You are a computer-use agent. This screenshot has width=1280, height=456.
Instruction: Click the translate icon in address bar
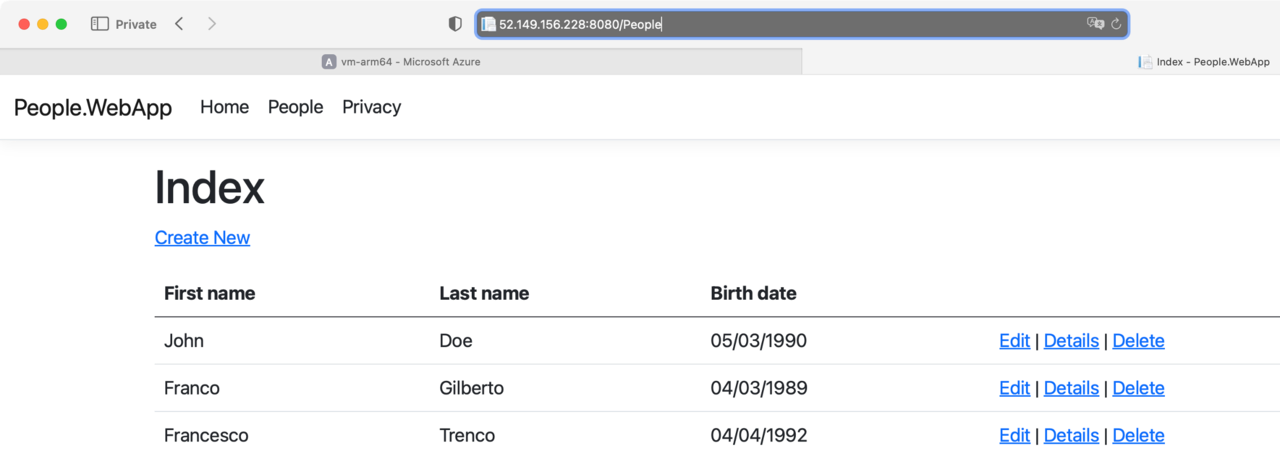point(1095,24)
